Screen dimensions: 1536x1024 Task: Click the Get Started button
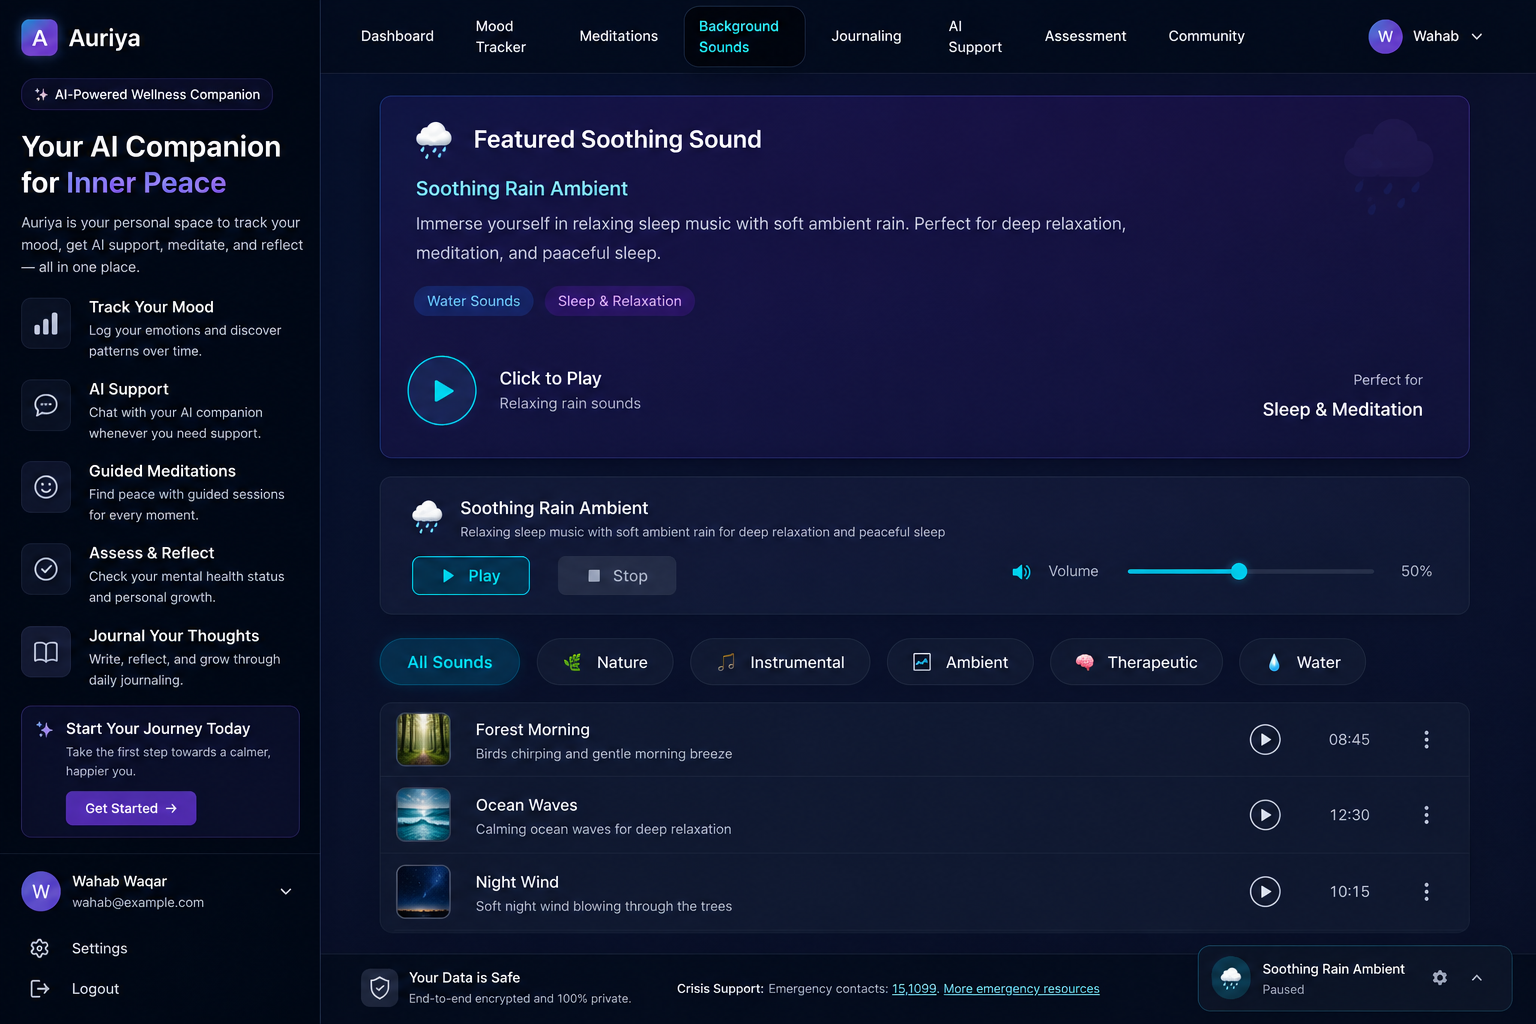pos(131,808)
